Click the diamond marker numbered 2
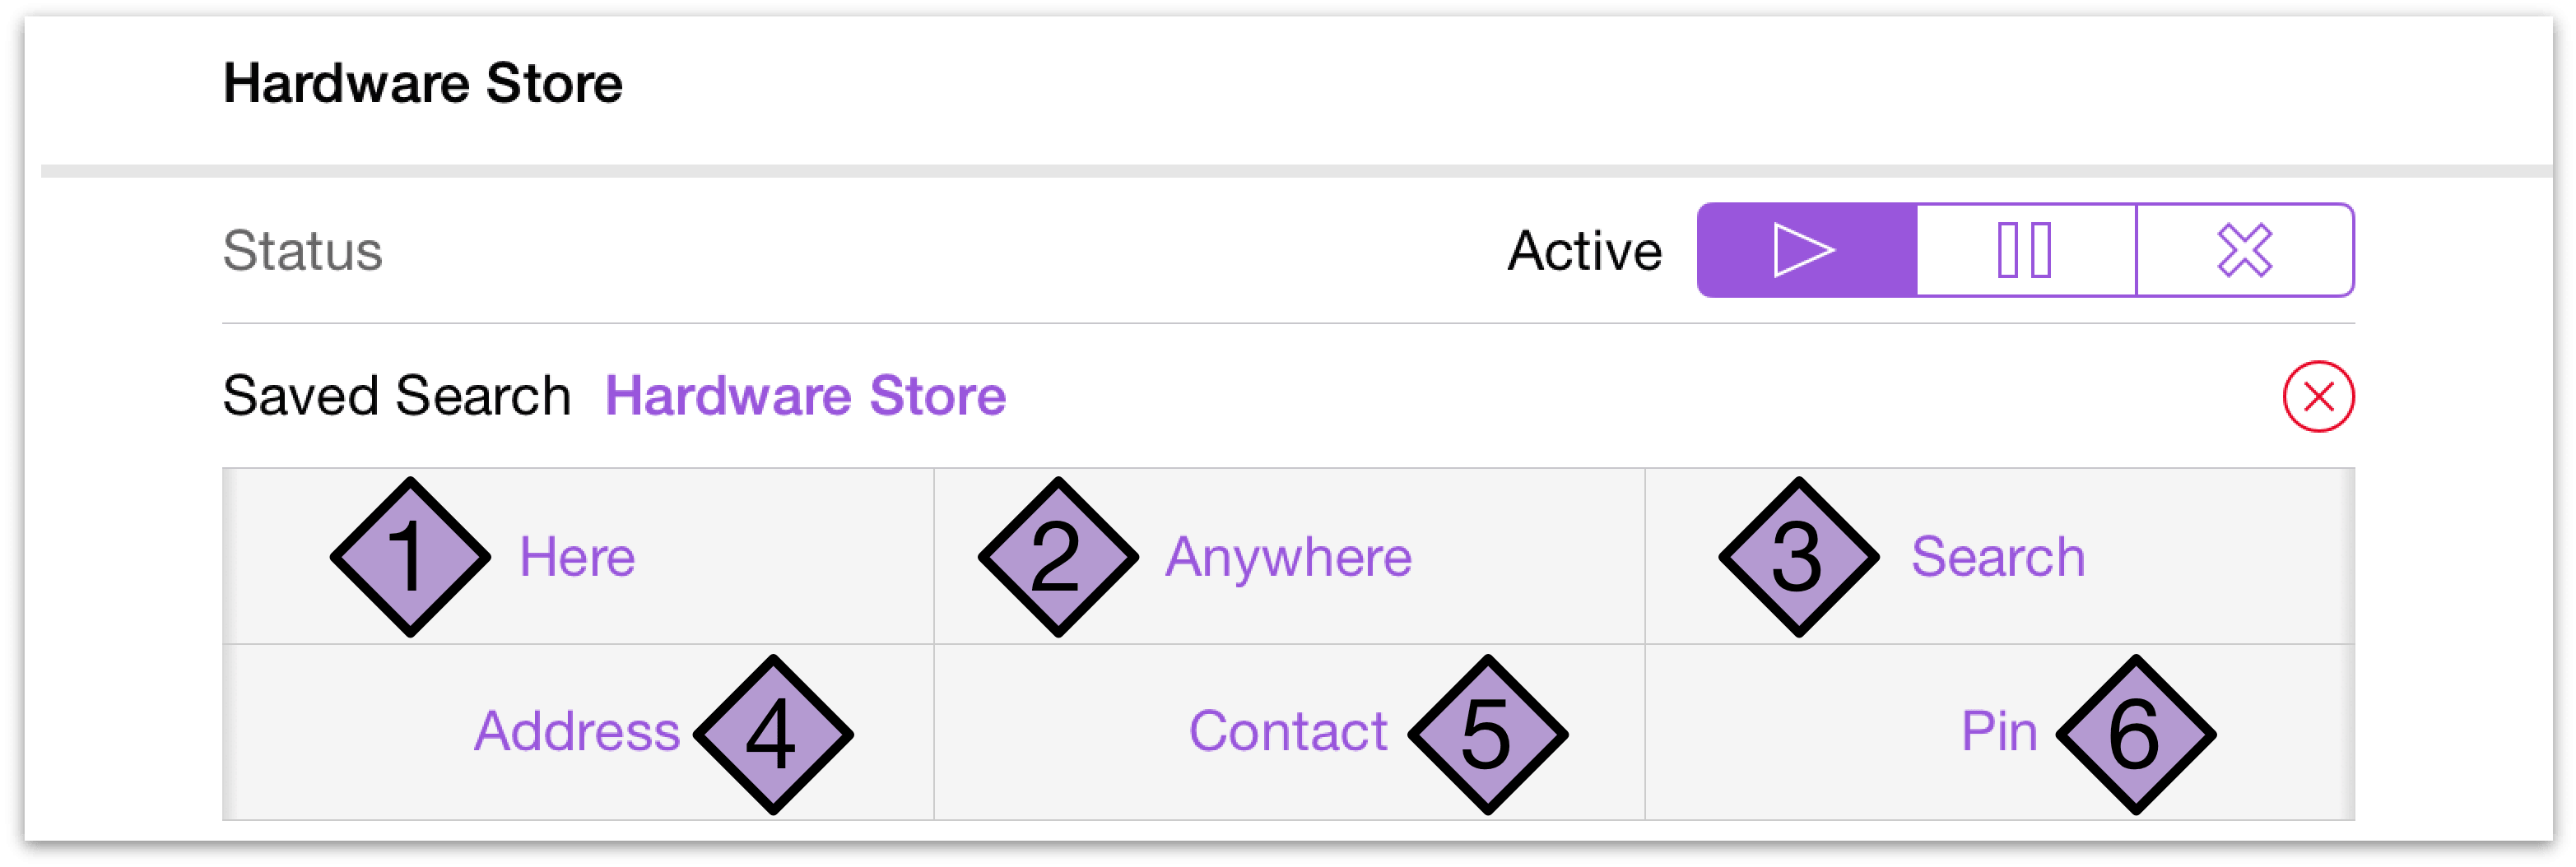The image size is (2576, 867). 1058,557
